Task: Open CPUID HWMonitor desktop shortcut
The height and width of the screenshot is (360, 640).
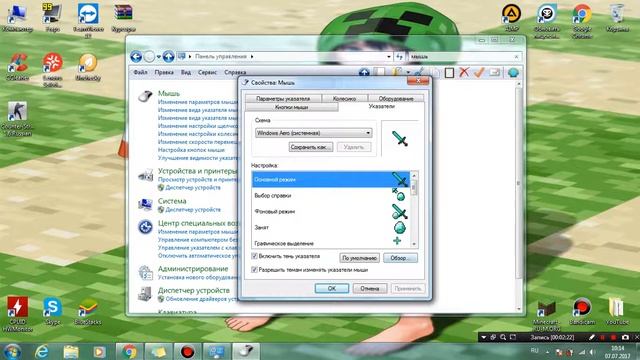Action: (17, 313)
